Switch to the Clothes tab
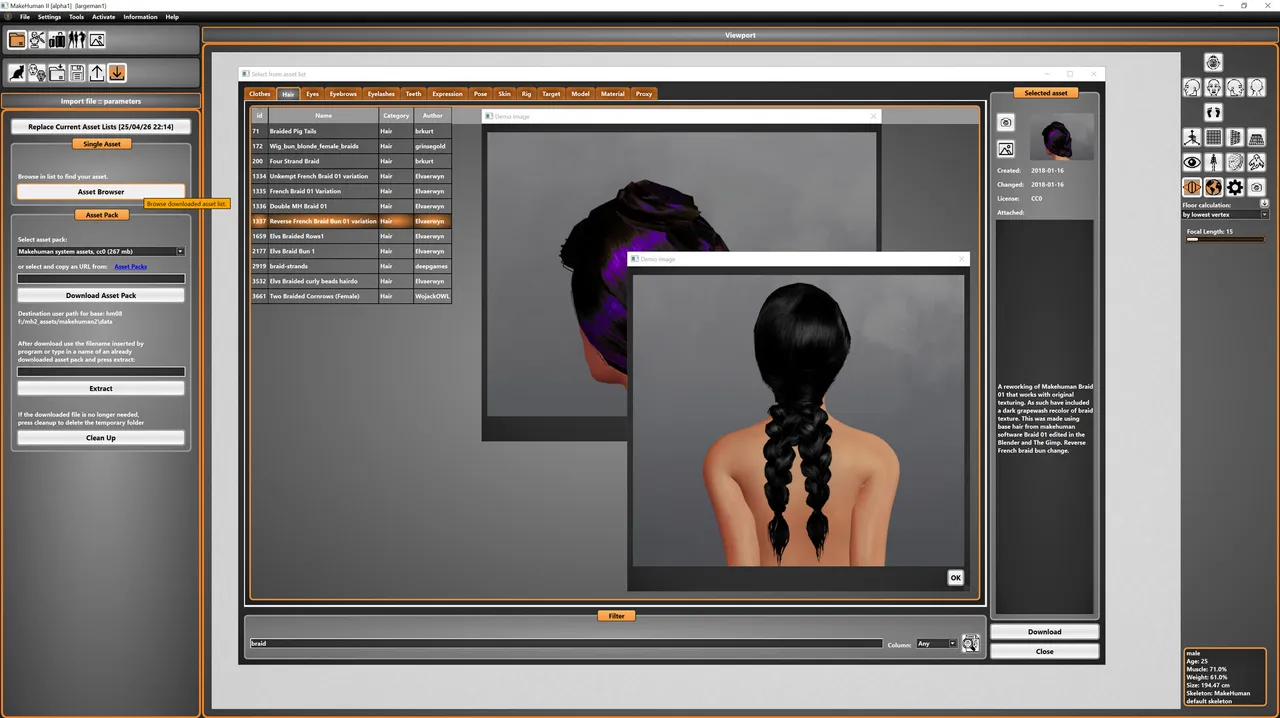This screenshot has height=718, width=1280. (x=260, y=94)
